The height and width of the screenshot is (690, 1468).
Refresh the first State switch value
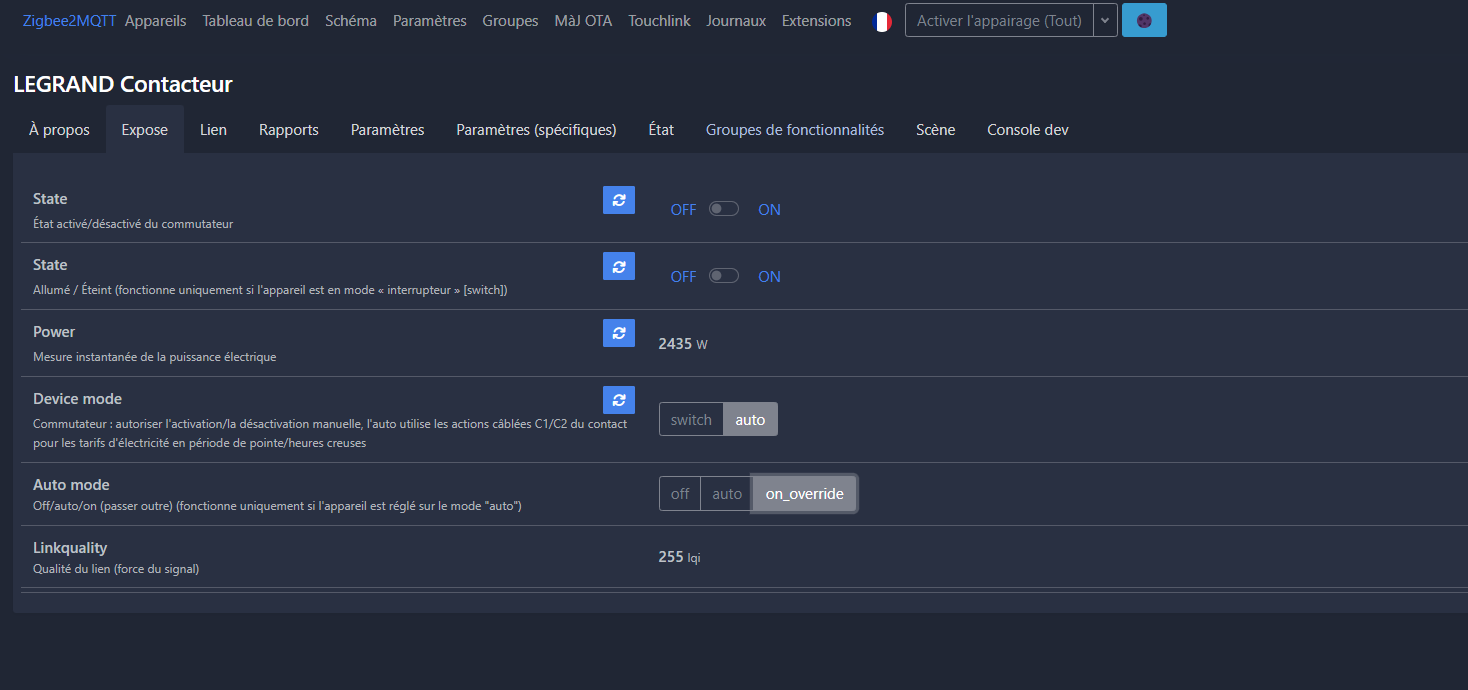(x=618, y=200)
